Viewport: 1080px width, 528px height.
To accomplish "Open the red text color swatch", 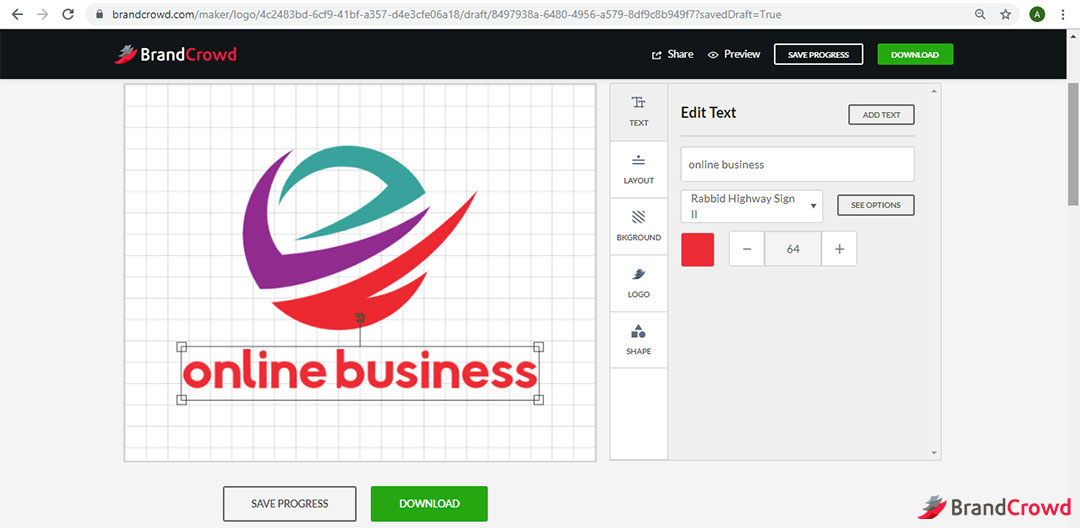I will tap(698, 249).
